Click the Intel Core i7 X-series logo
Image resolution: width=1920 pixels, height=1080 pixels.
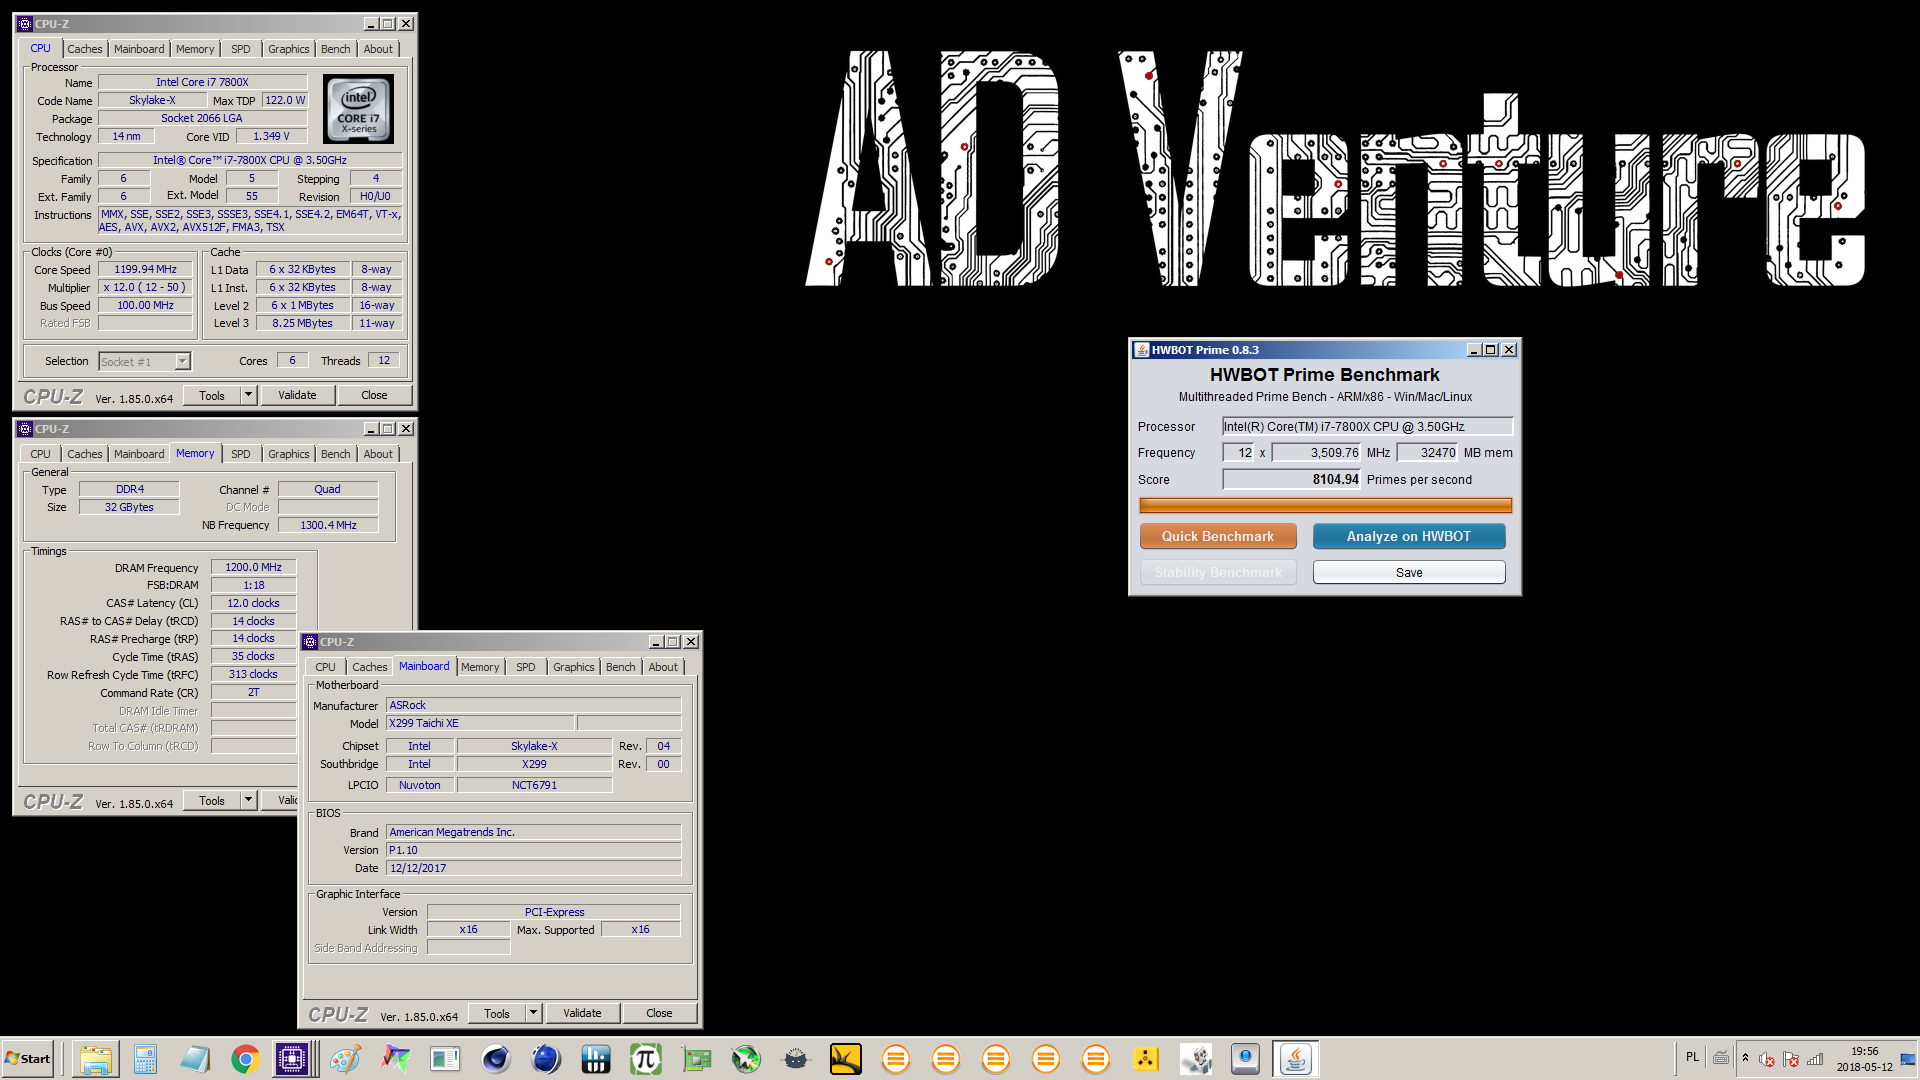358,109
